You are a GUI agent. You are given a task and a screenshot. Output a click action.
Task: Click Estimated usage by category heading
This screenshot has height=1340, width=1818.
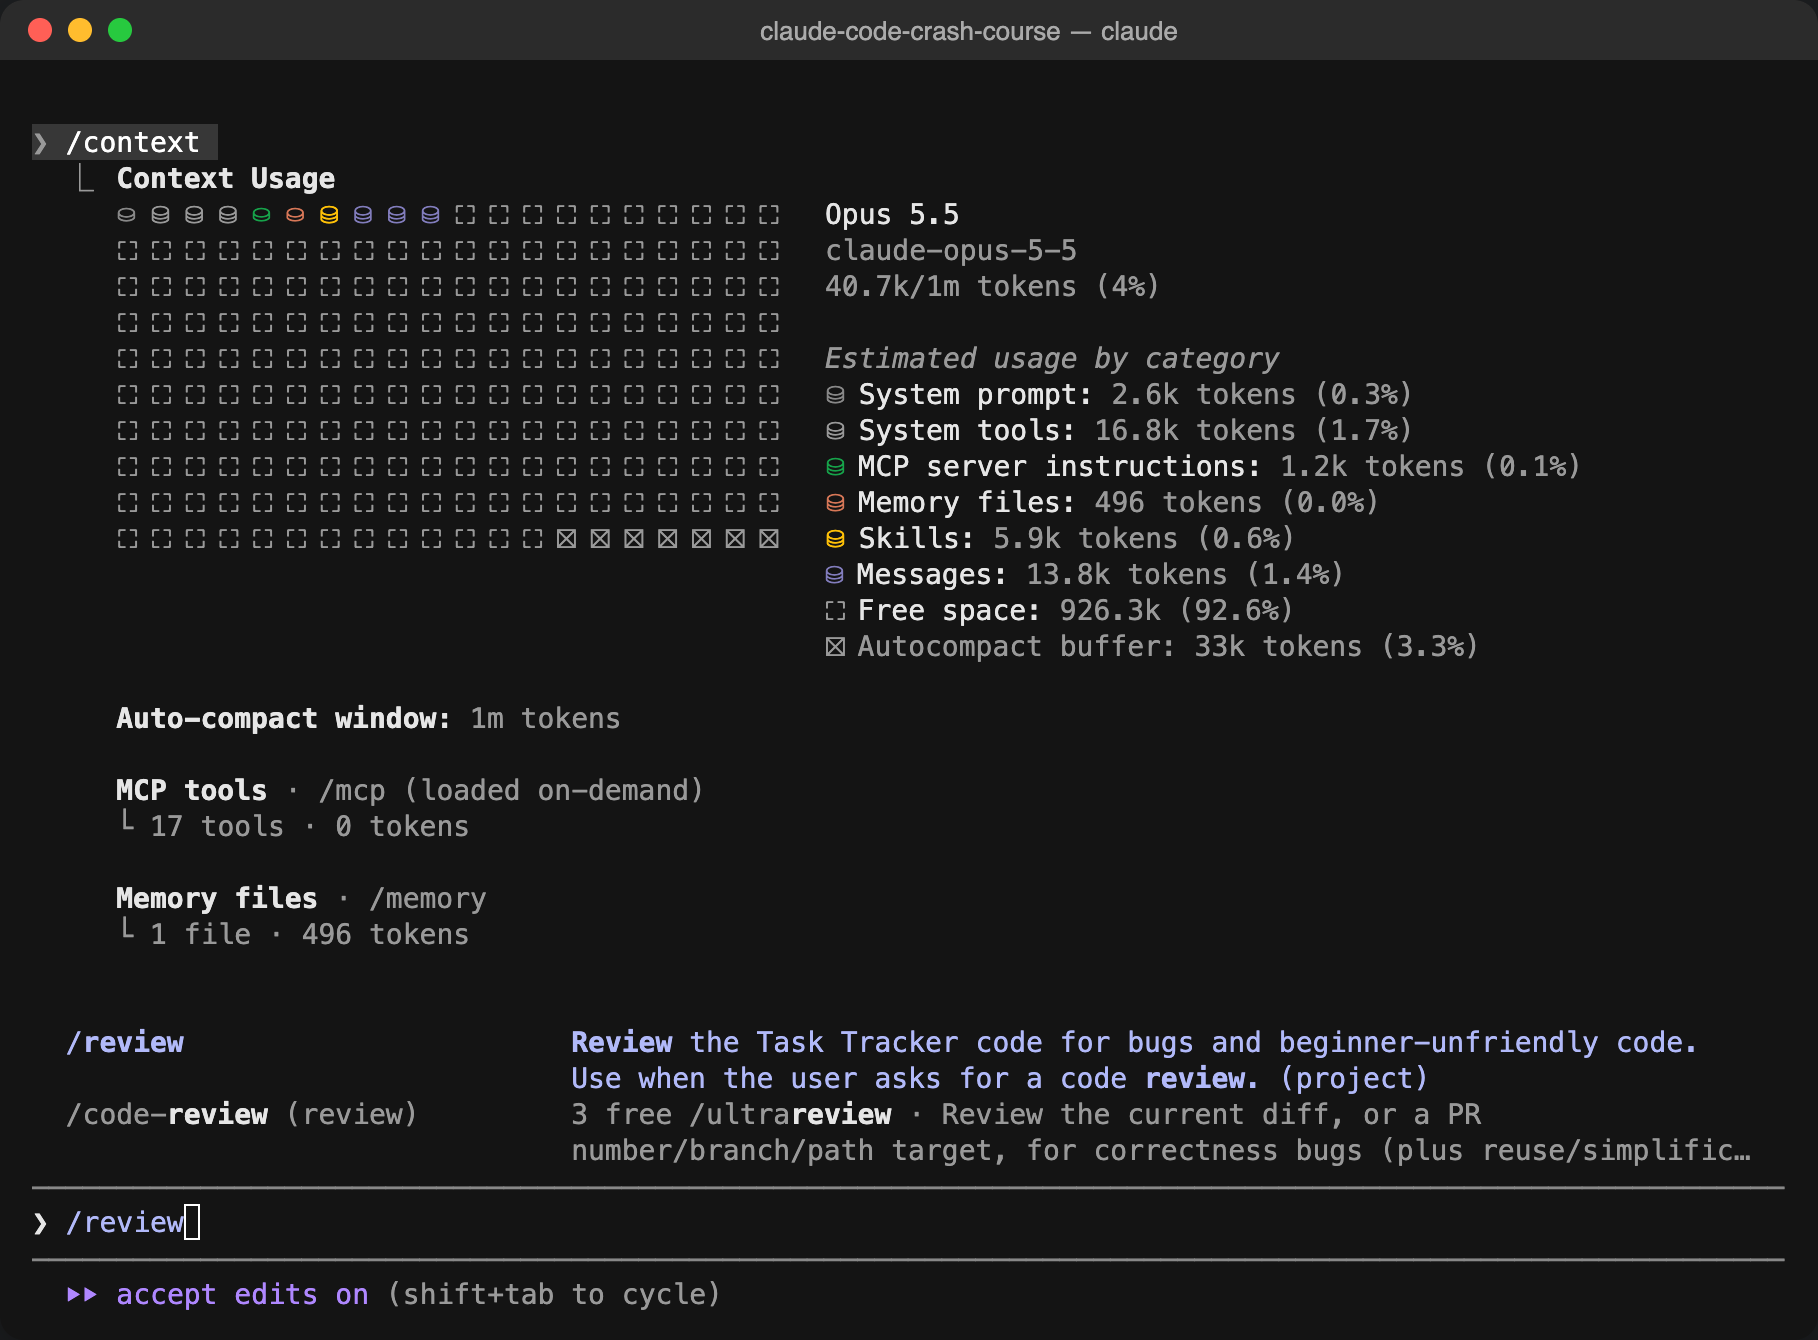1052,358
